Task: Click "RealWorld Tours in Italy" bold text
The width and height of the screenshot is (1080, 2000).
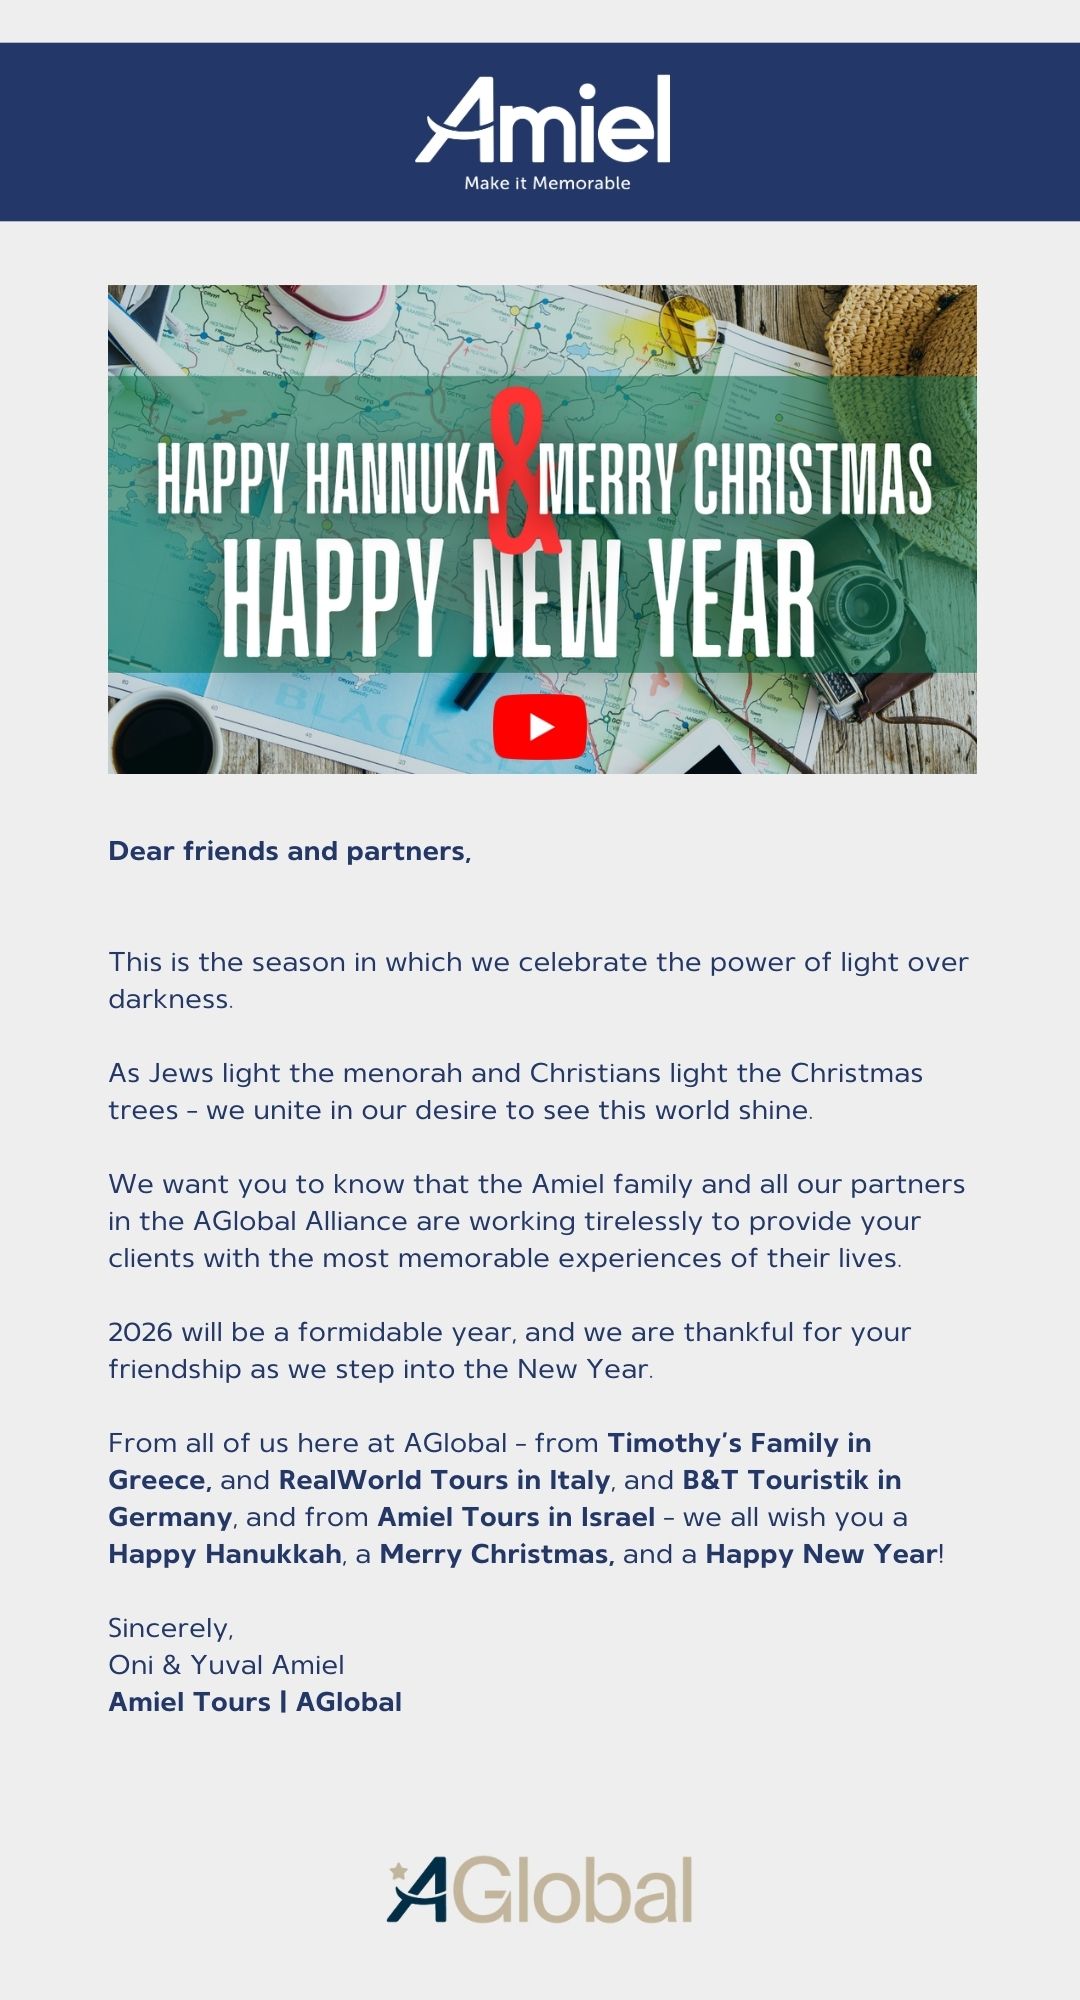Action: point(444,1480)
